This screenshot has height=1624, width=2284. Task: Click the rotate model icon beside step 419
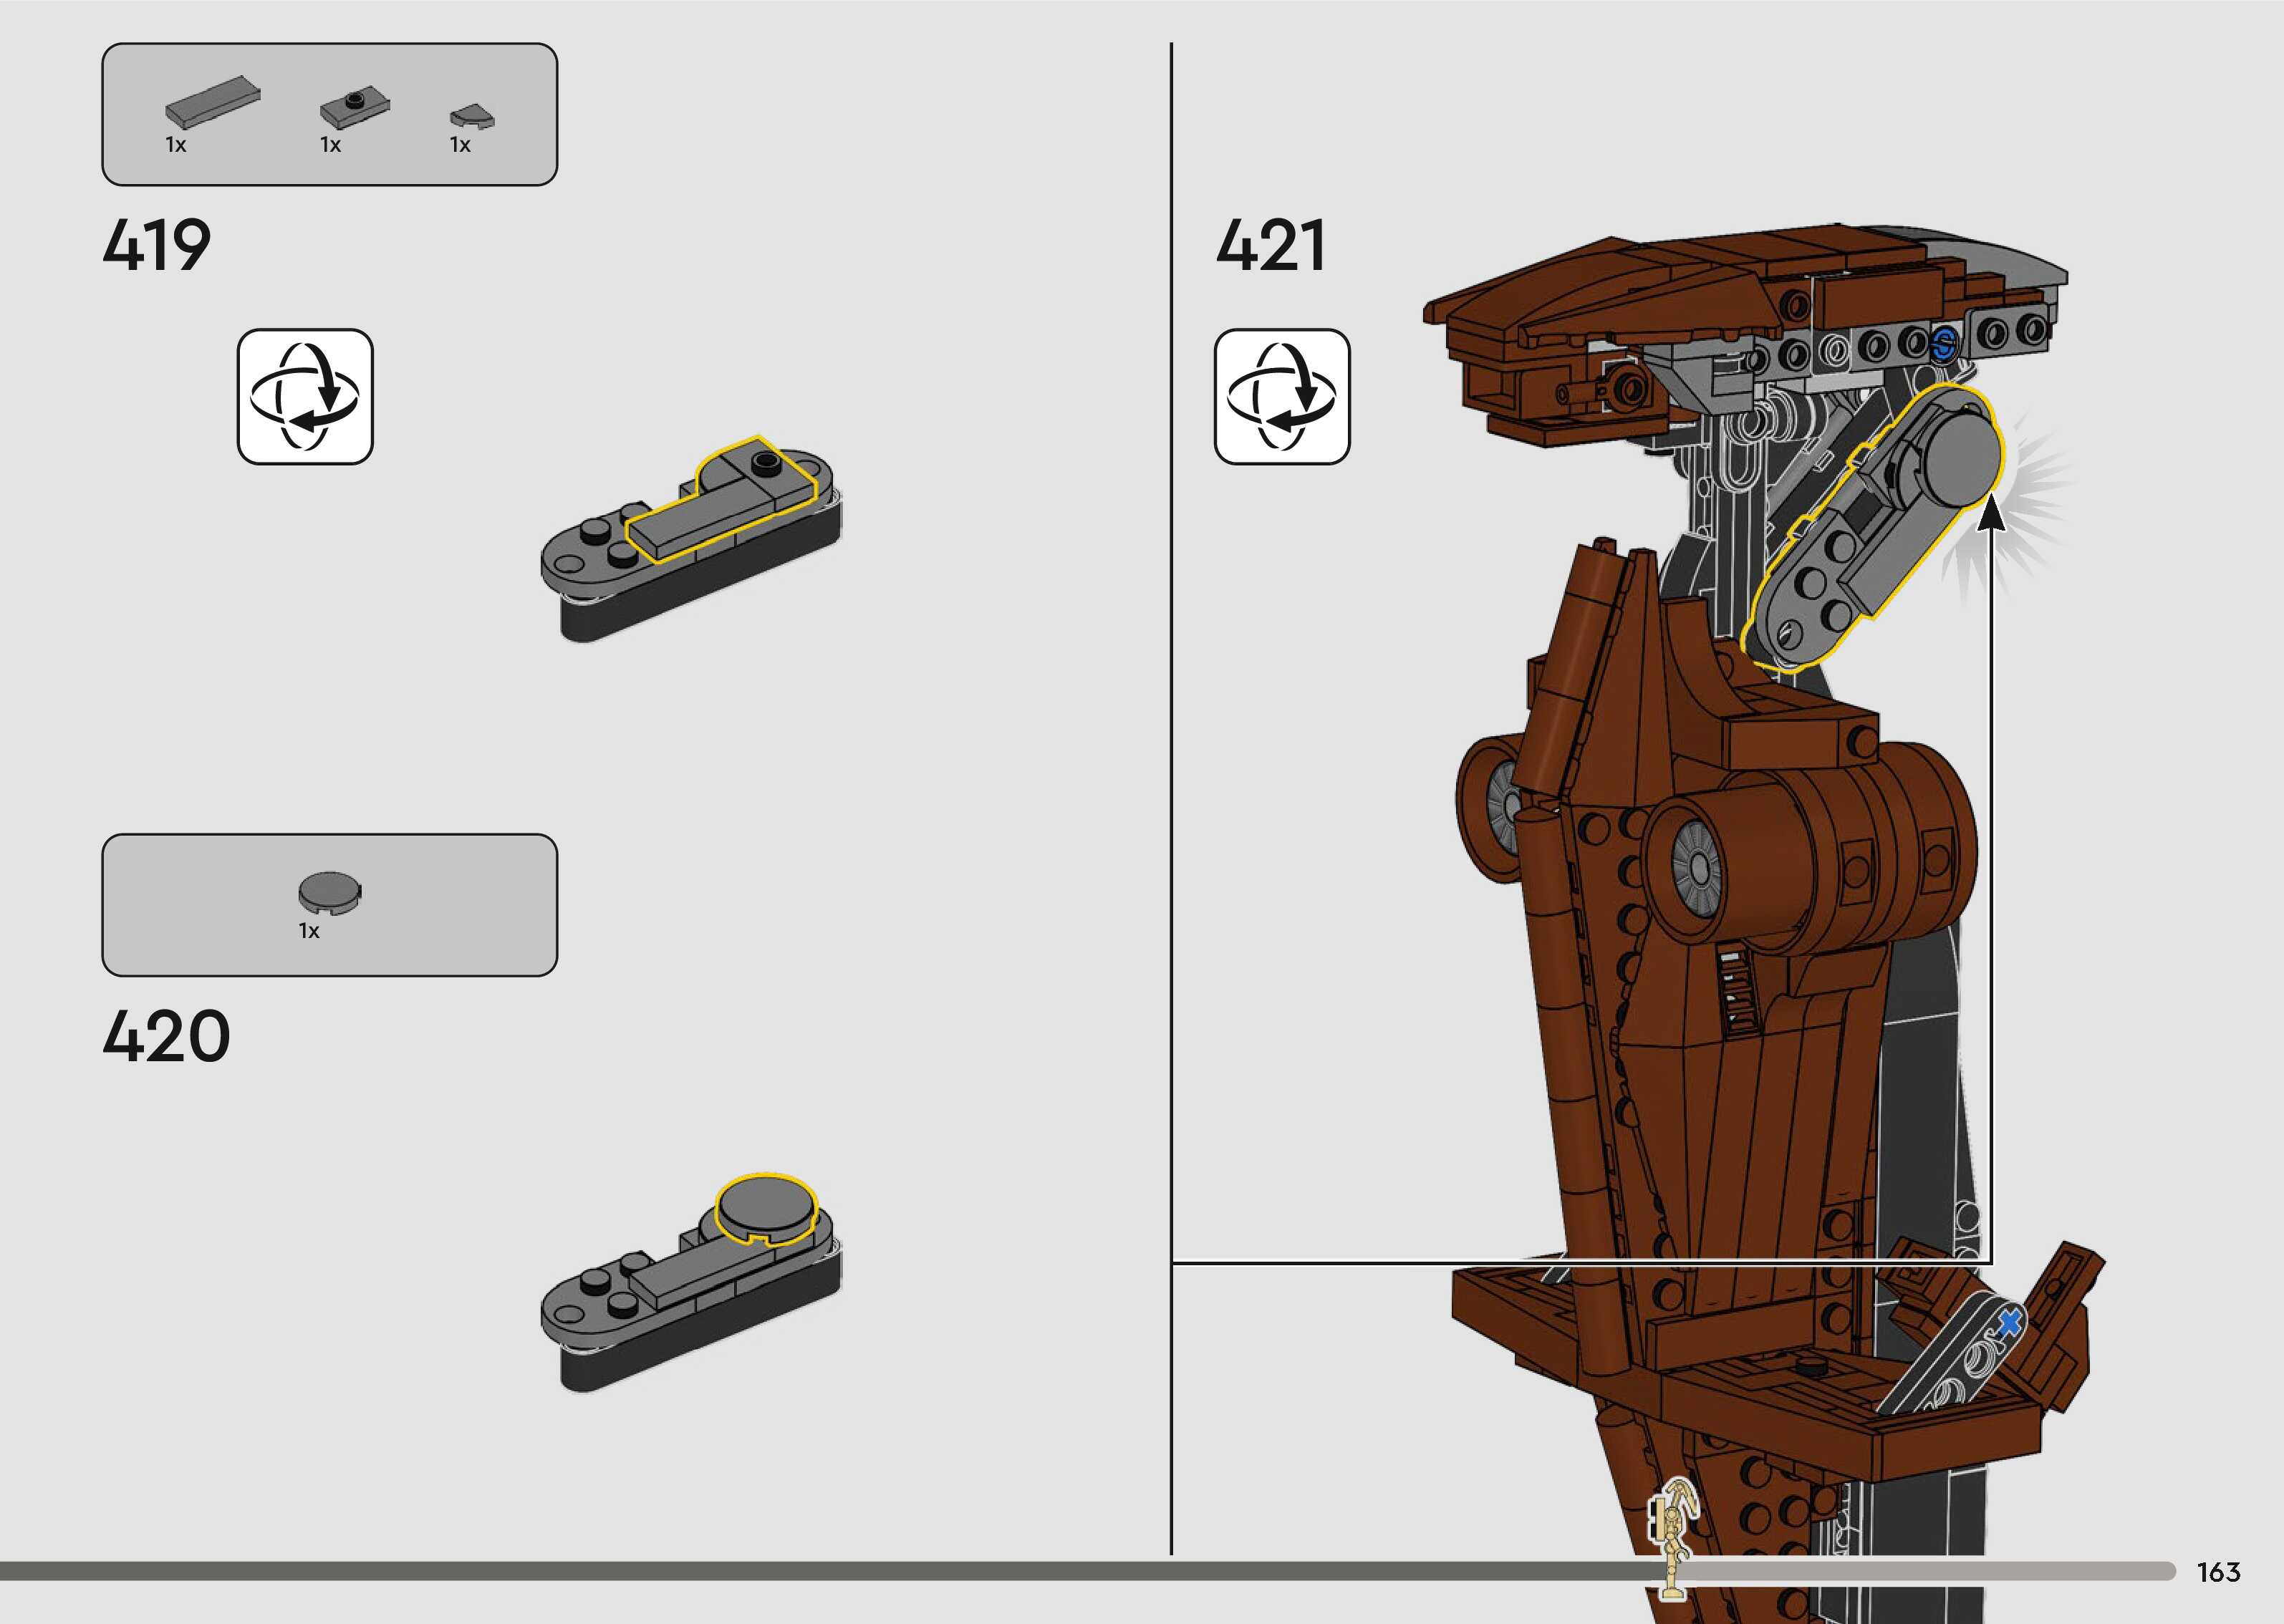pyautogui.click(x=305, y=397)
